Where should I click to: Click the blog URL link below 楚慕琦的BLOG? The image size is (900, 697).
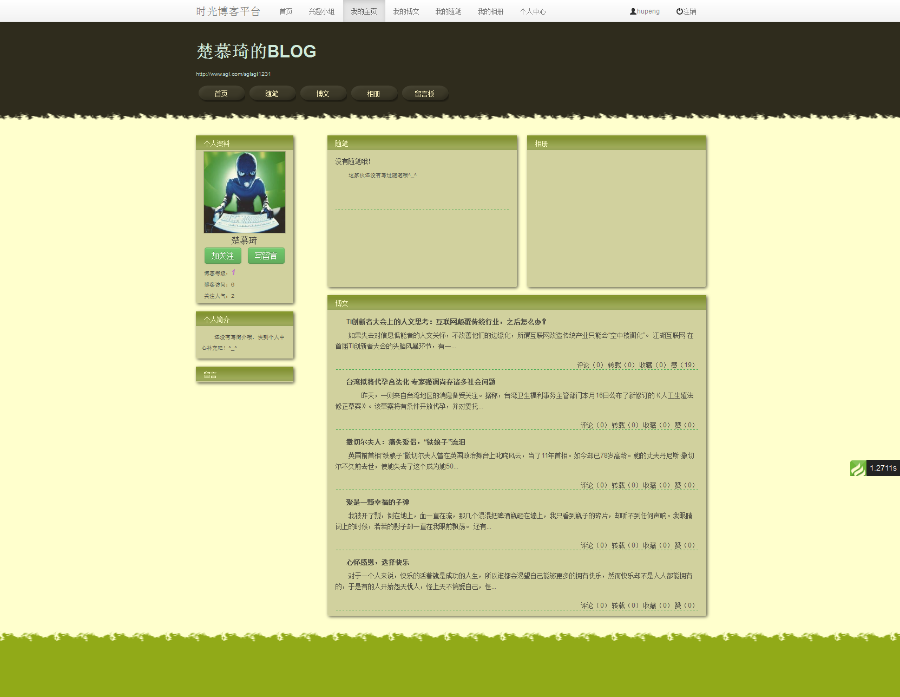coord(233,73)
